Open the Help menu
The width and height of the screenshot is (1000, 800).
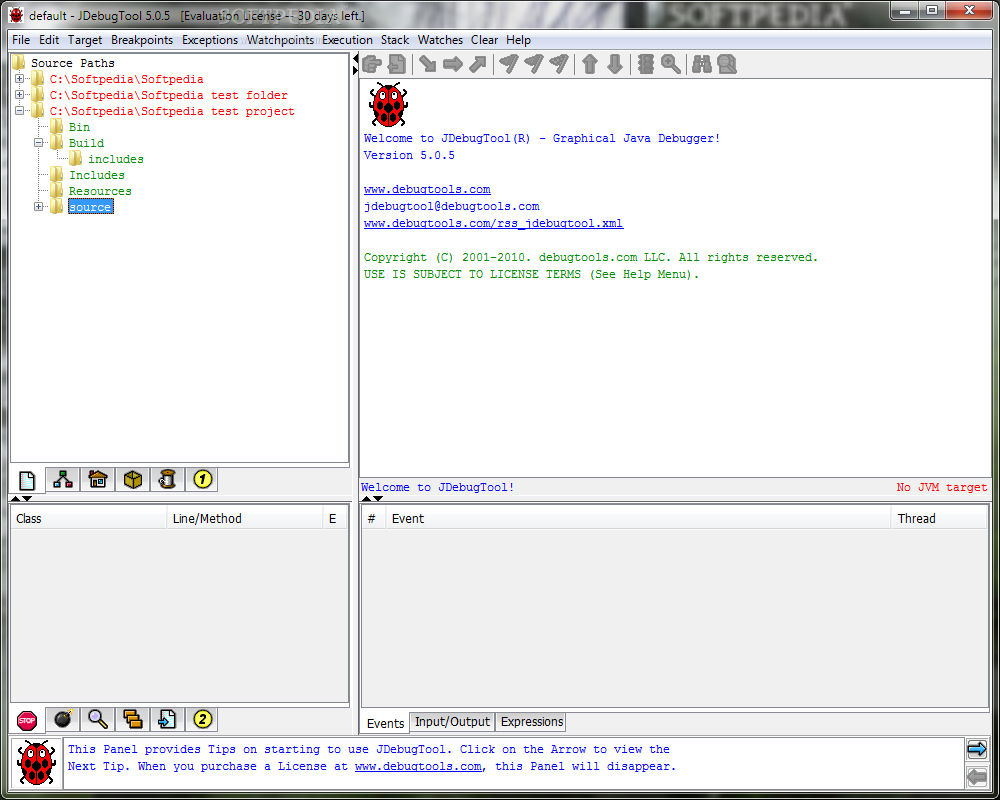tap(518, 40)
